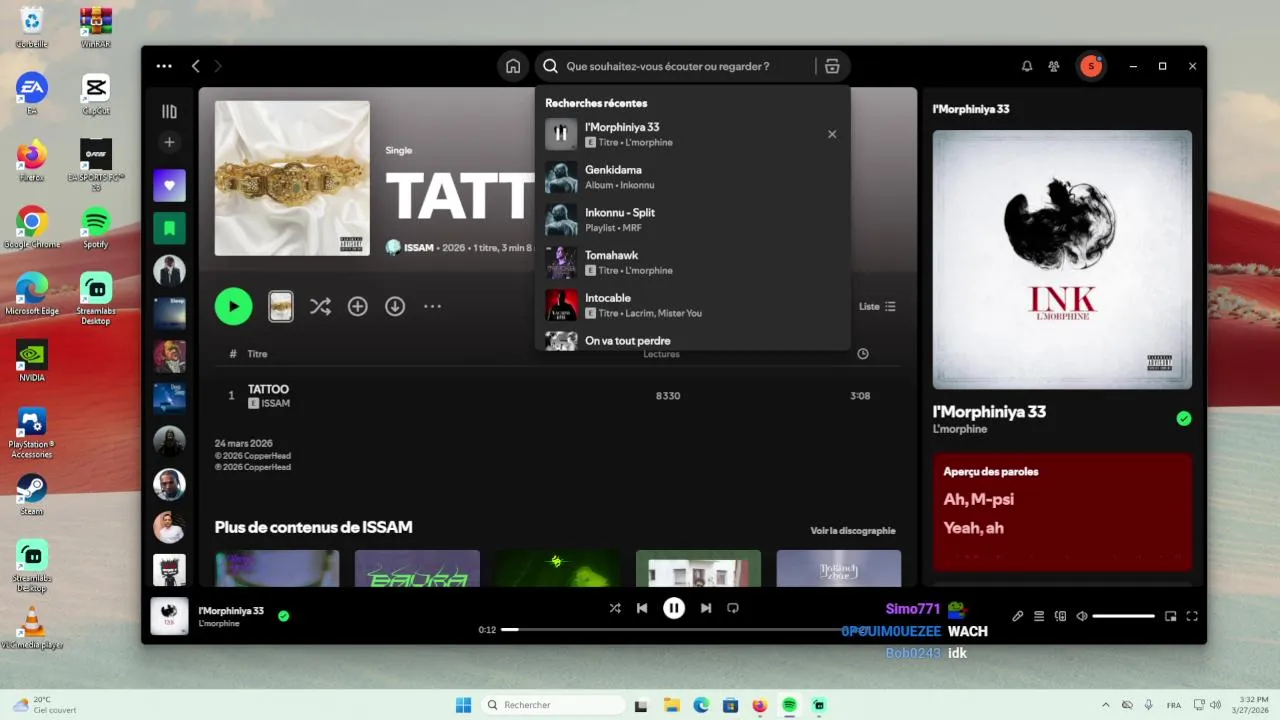Screen dimensions: 1280x720
Task: Click l'Morphiniya 33 title in player bar
Action: [231, 611]
